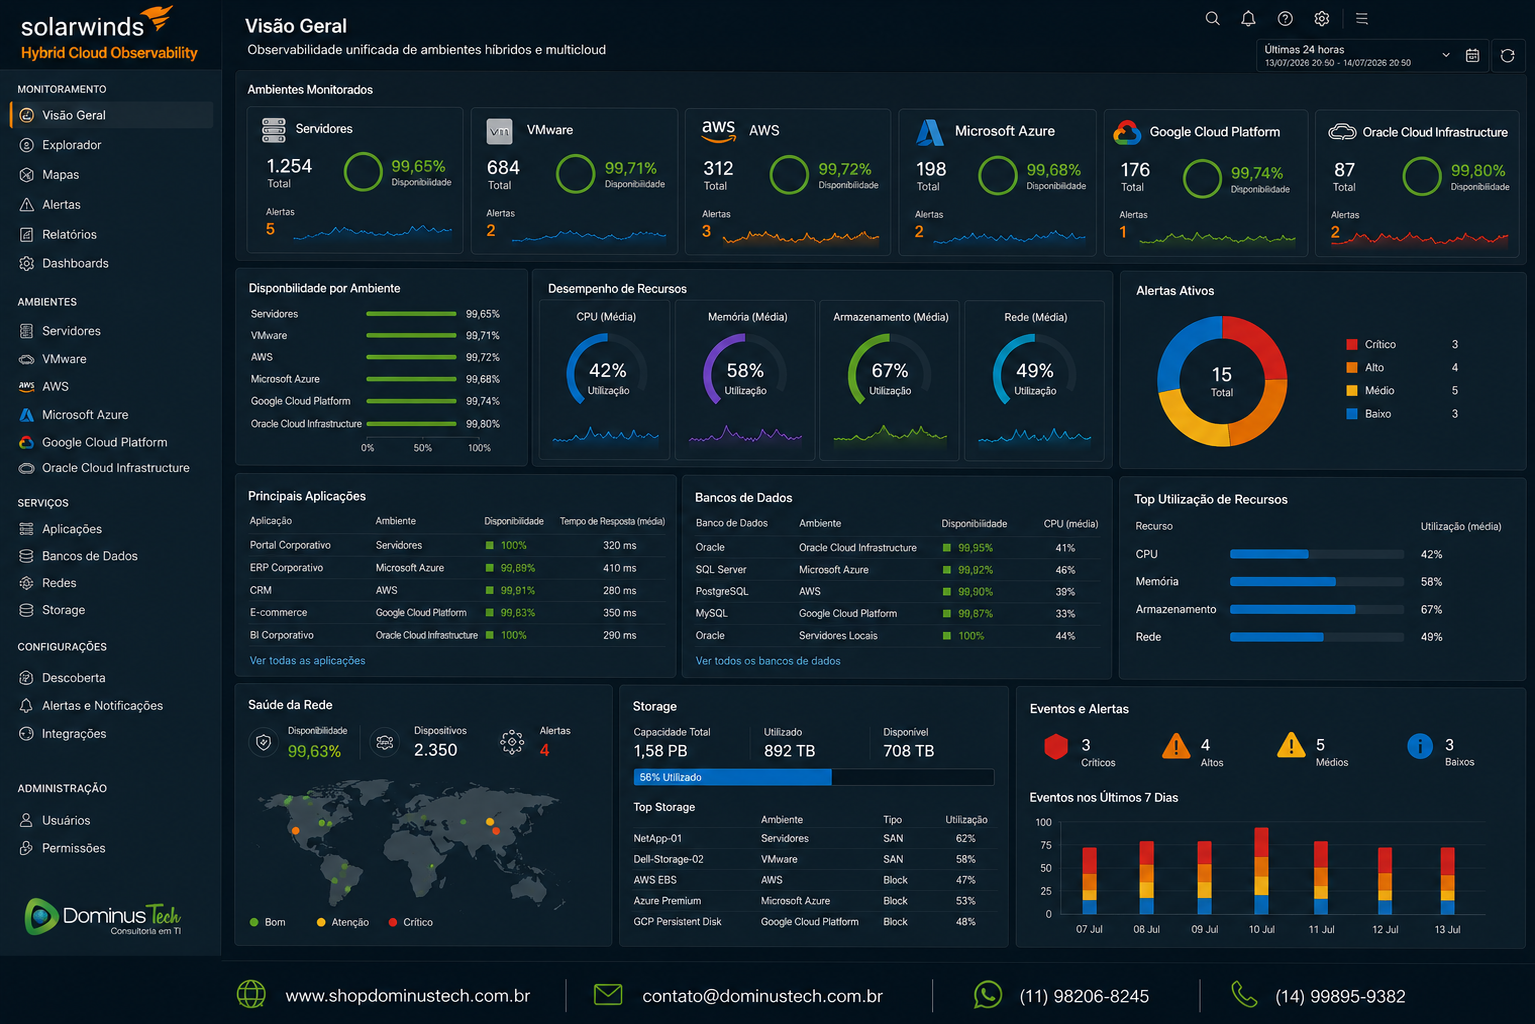Click the Microsoft Azure logo in its card

point(930,132)
